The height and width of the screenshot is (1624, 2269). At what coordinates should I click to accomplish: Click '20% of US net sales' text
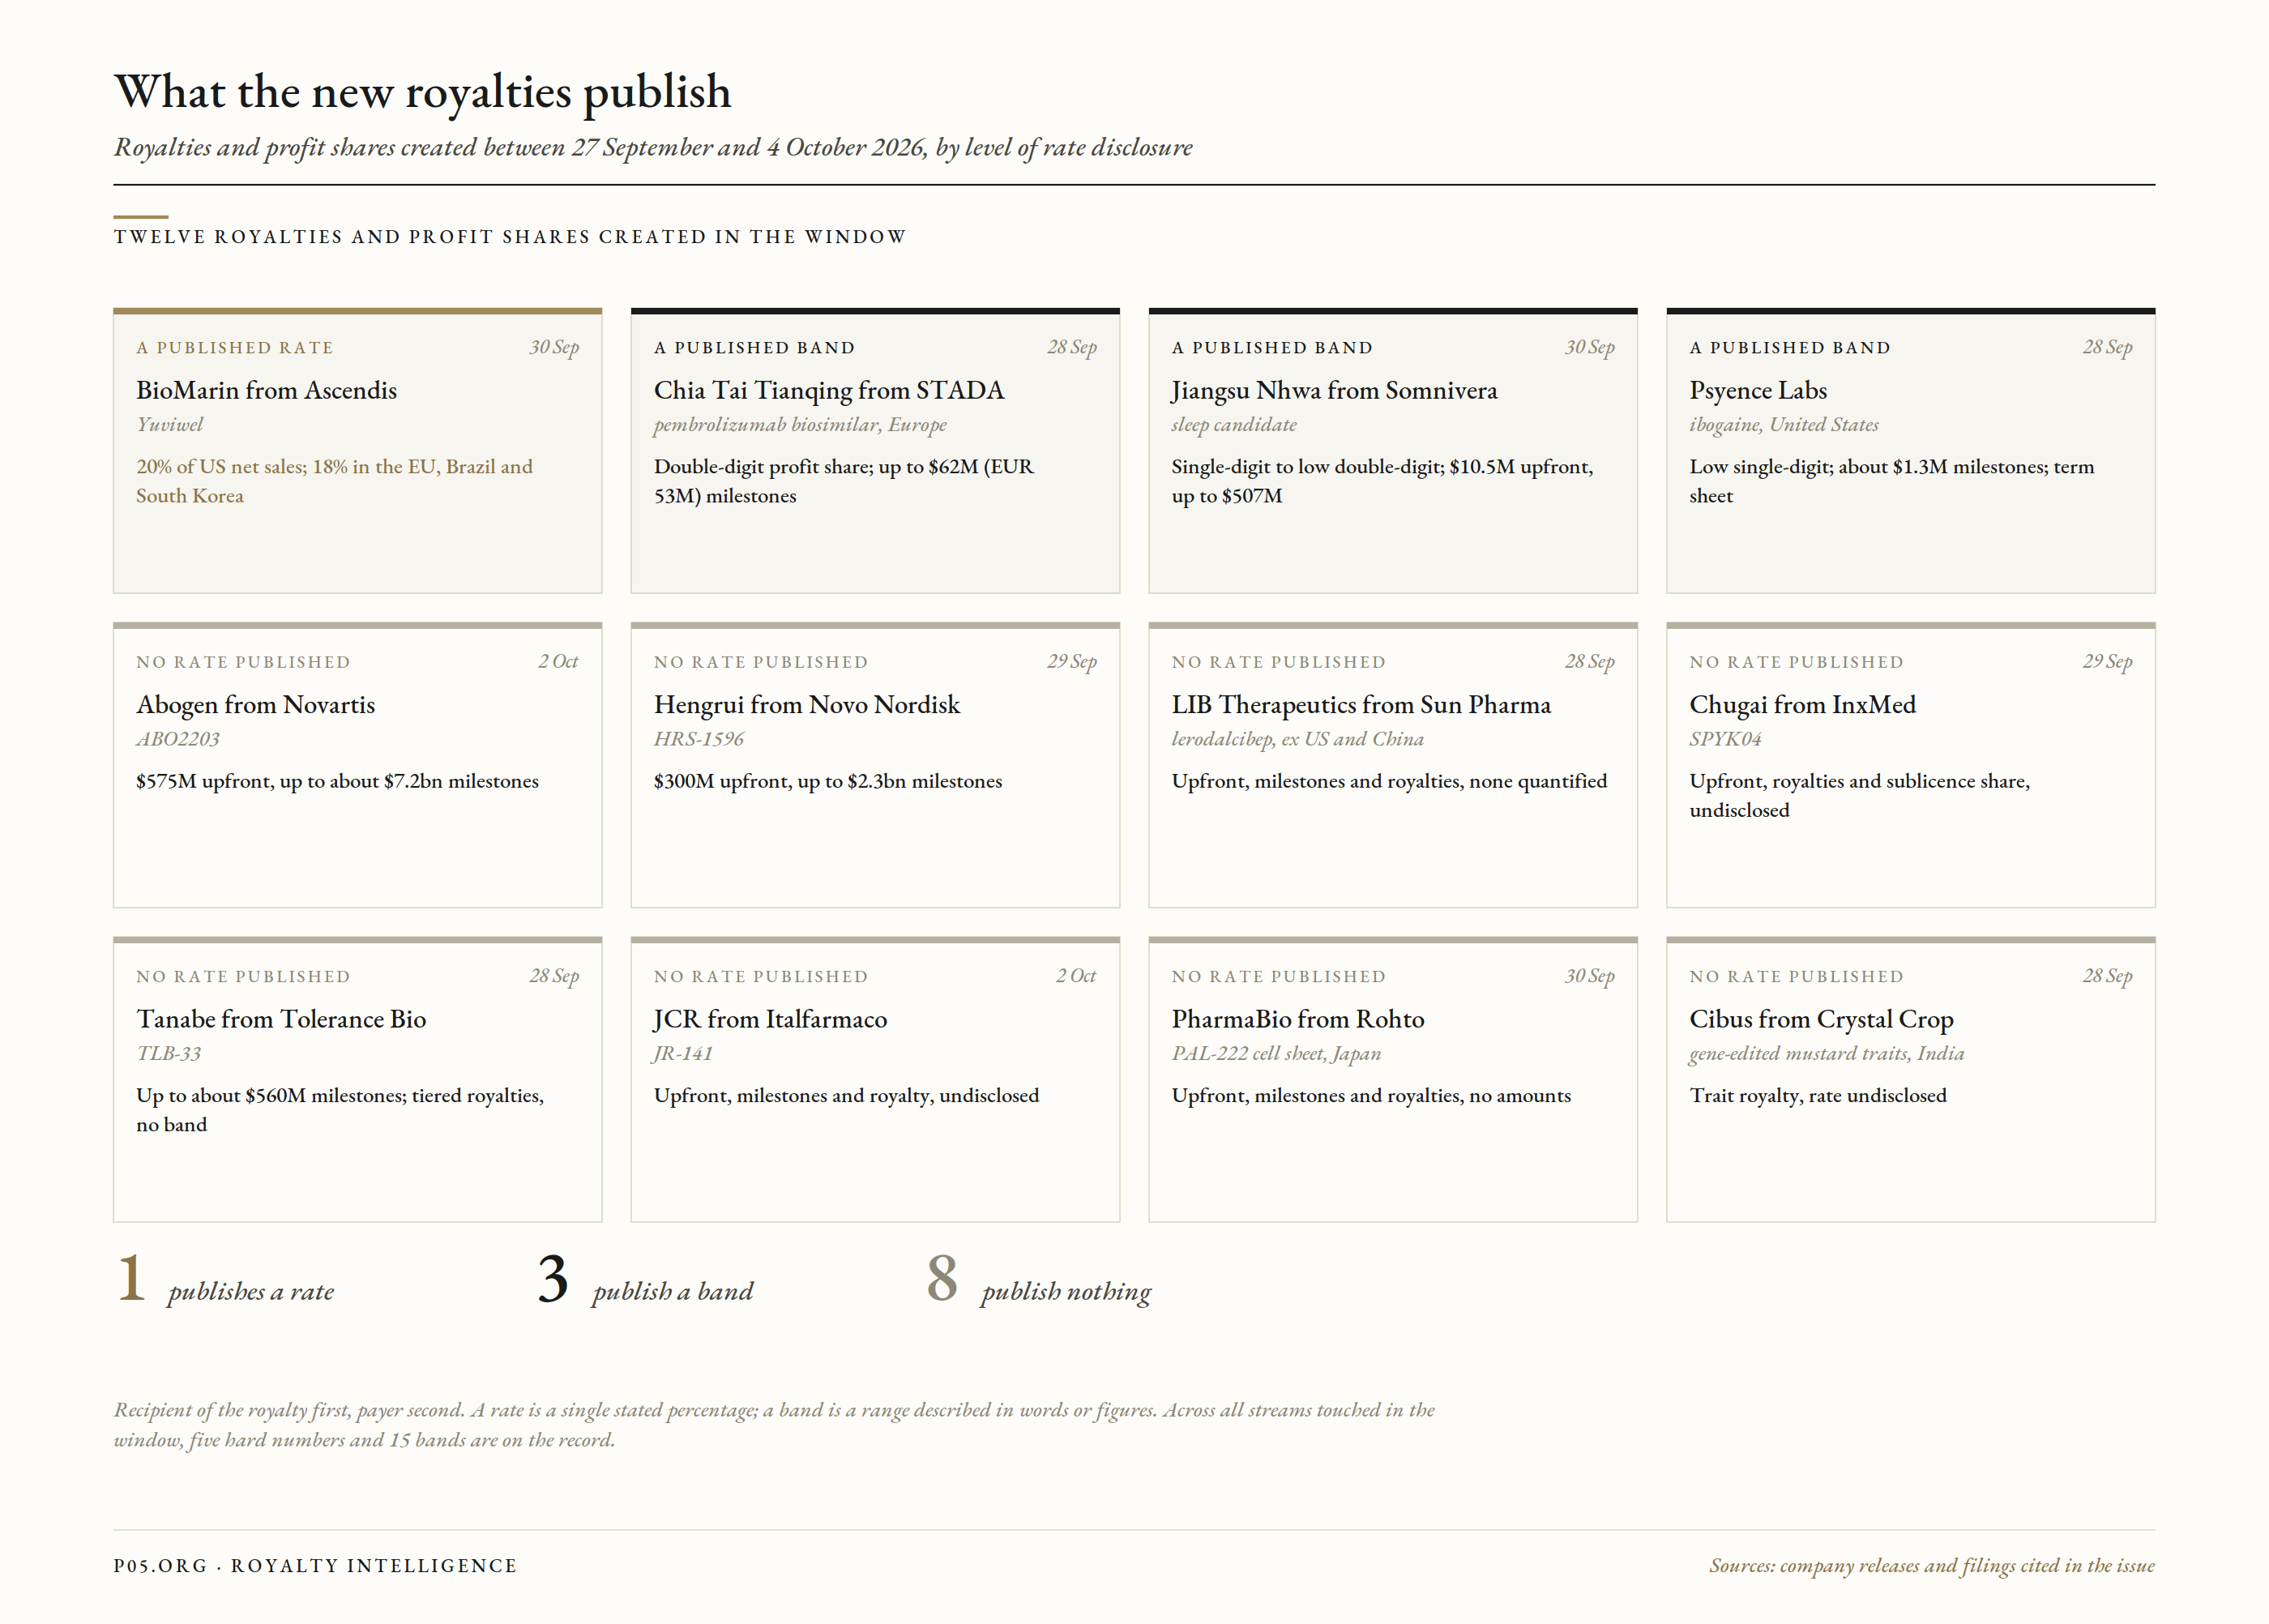(221, 466)
